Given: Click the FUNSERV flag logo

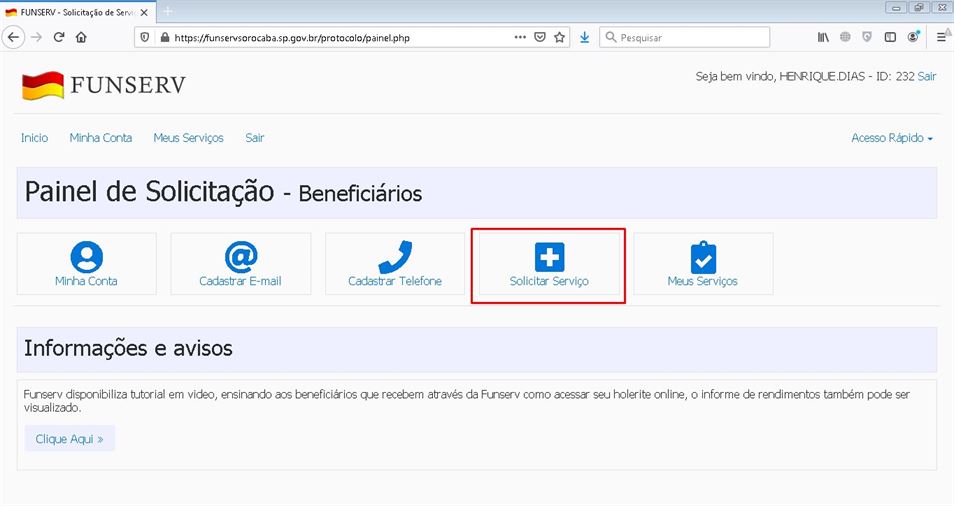Looking at the screenshot, I should 43,86.
